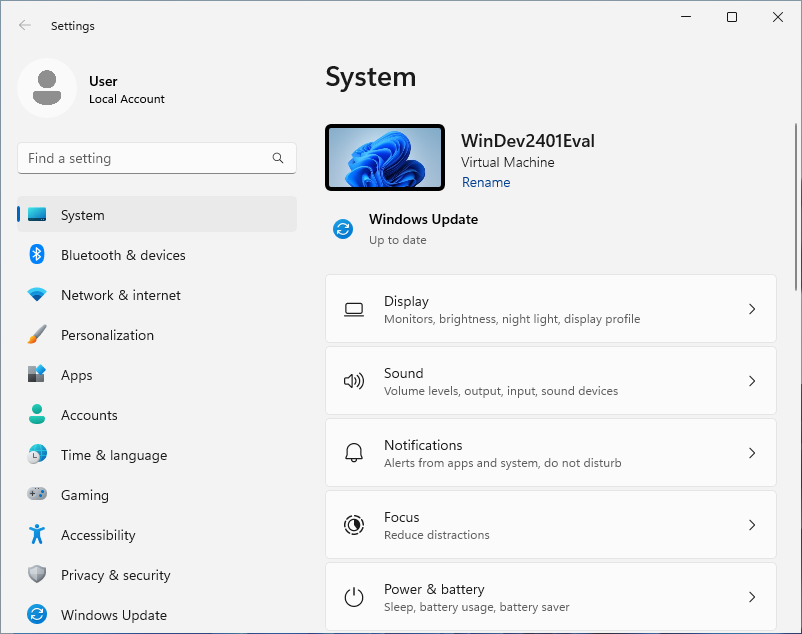The height and width of the screenshot is (634, 802).
Task: Expand Display settings via its chevron
Action: pyautogui.click(x=752, y=309)
